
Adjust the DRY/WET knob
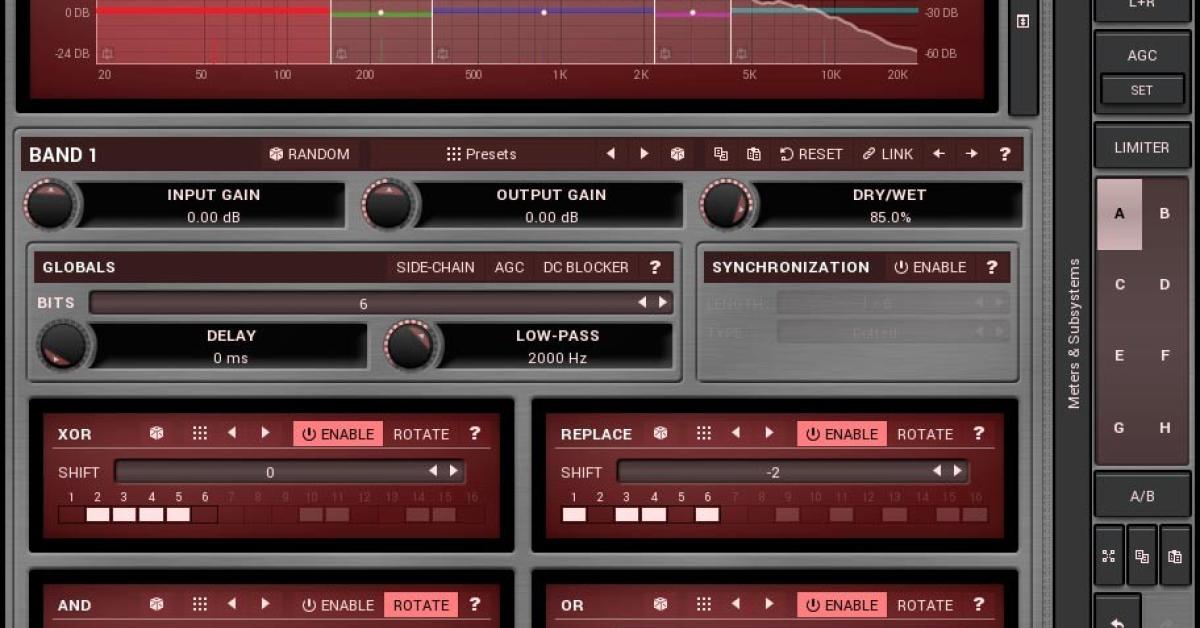click(x=728, y=205)
